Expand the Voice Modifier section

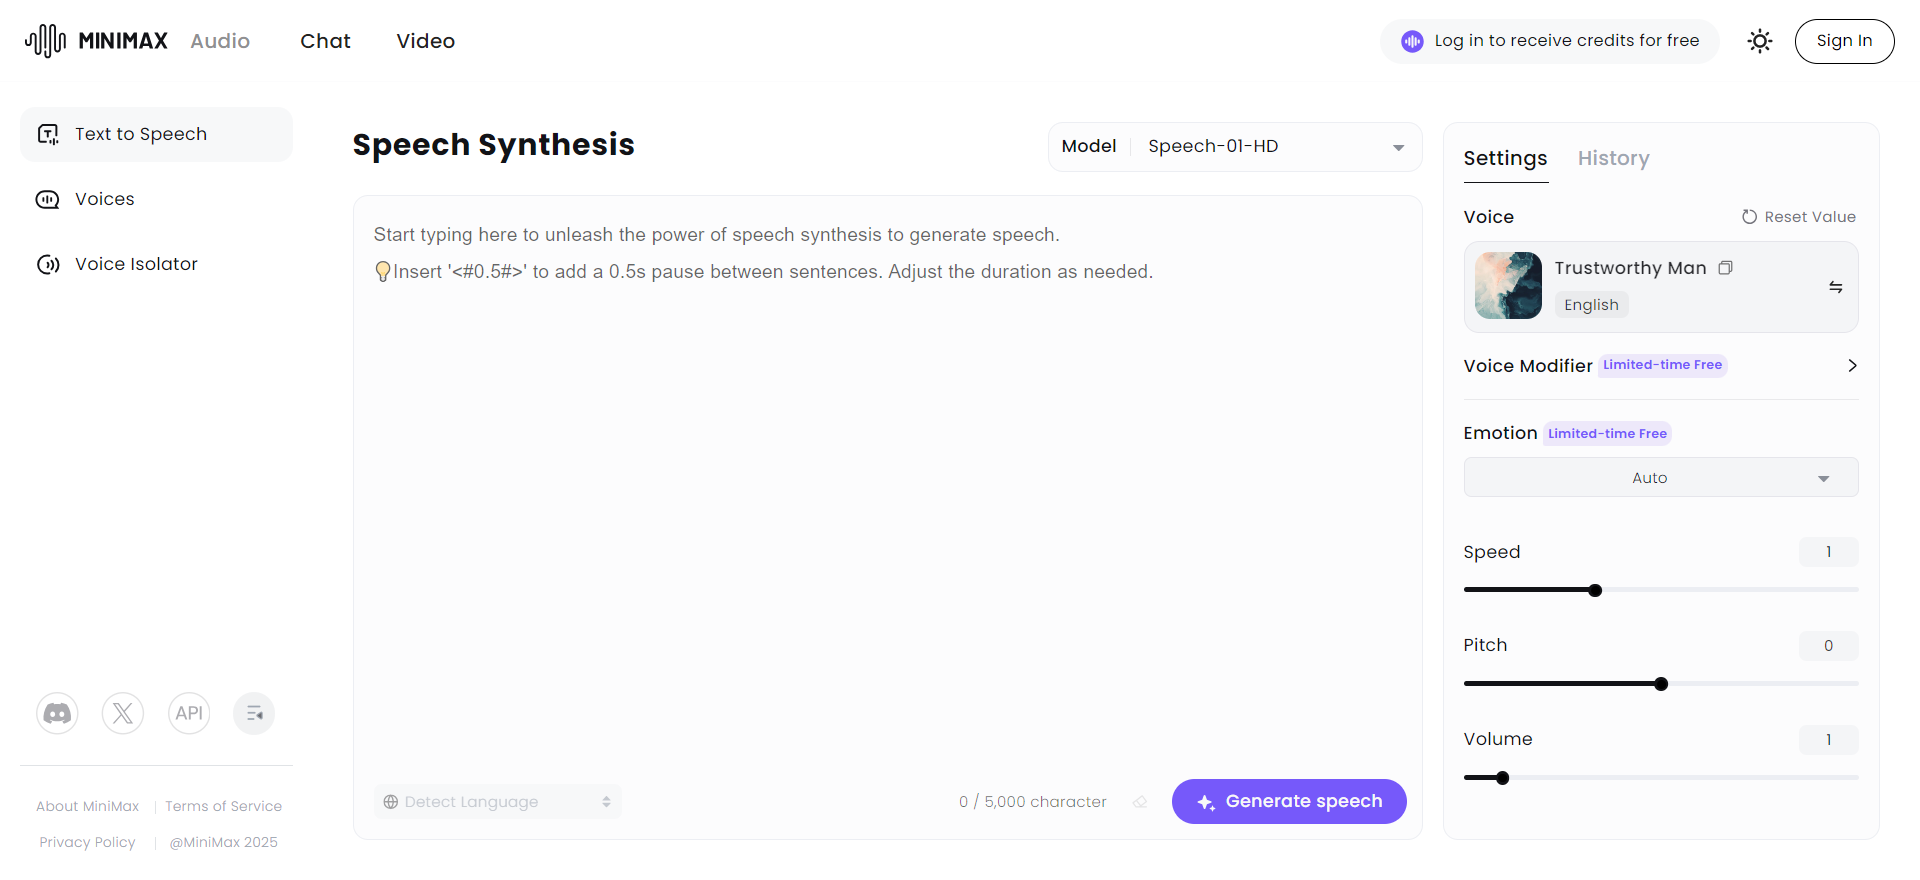(x=1852, y=366)
